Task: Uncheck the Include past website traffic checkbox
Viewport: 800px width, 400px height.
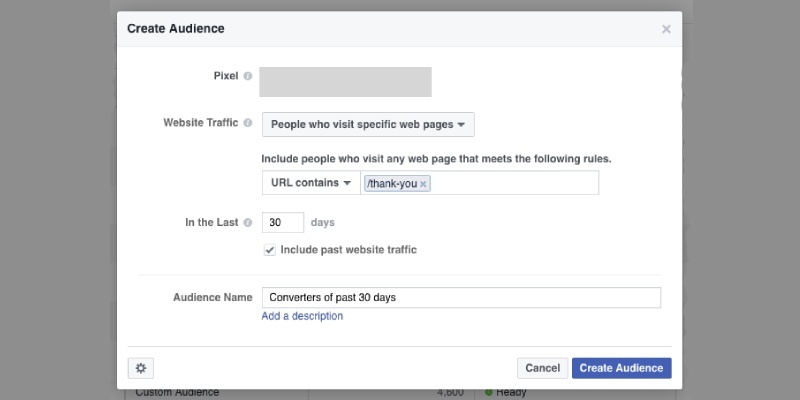Action: point(269,251)
